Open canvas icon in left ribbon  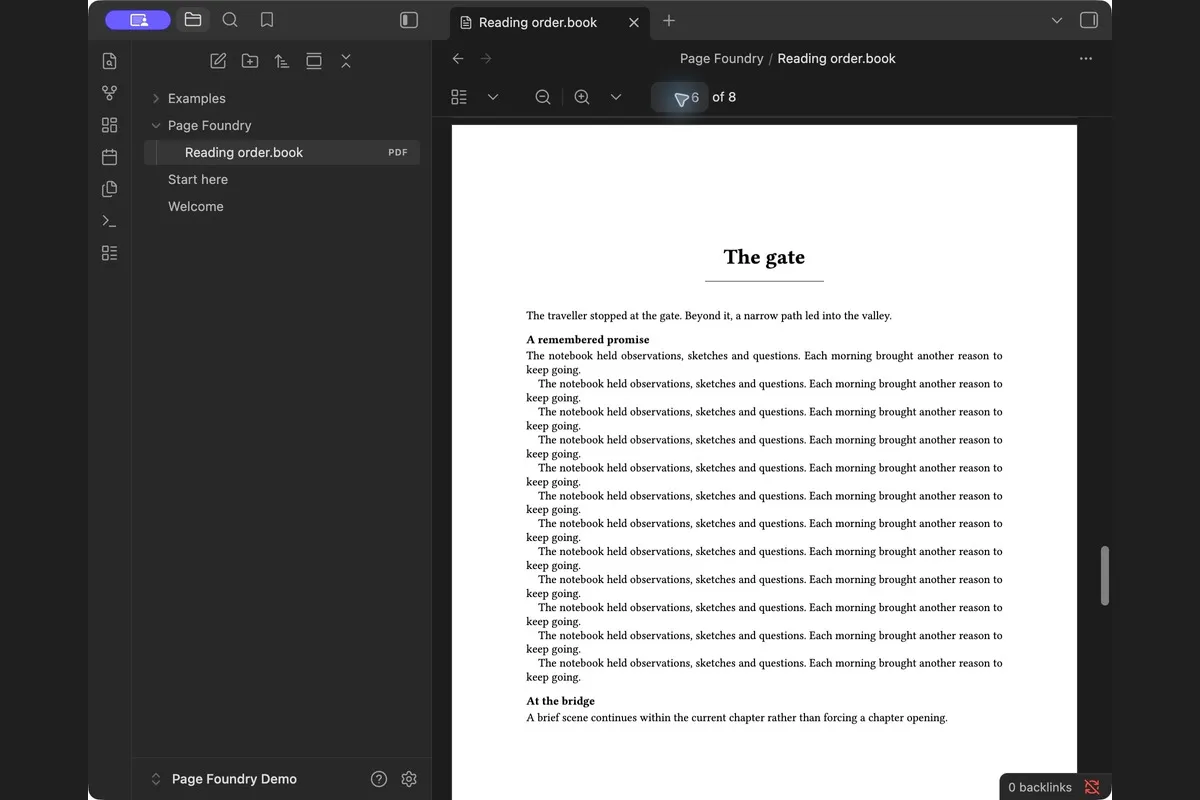click(110, 125)
